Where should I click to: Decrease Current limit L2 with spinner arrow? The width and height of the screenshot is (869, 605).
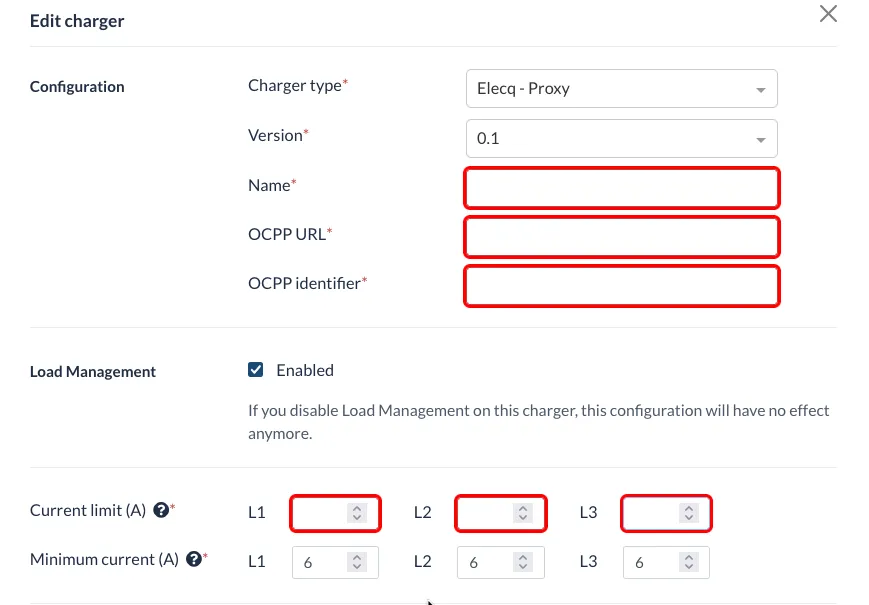(x=523, y=518)
